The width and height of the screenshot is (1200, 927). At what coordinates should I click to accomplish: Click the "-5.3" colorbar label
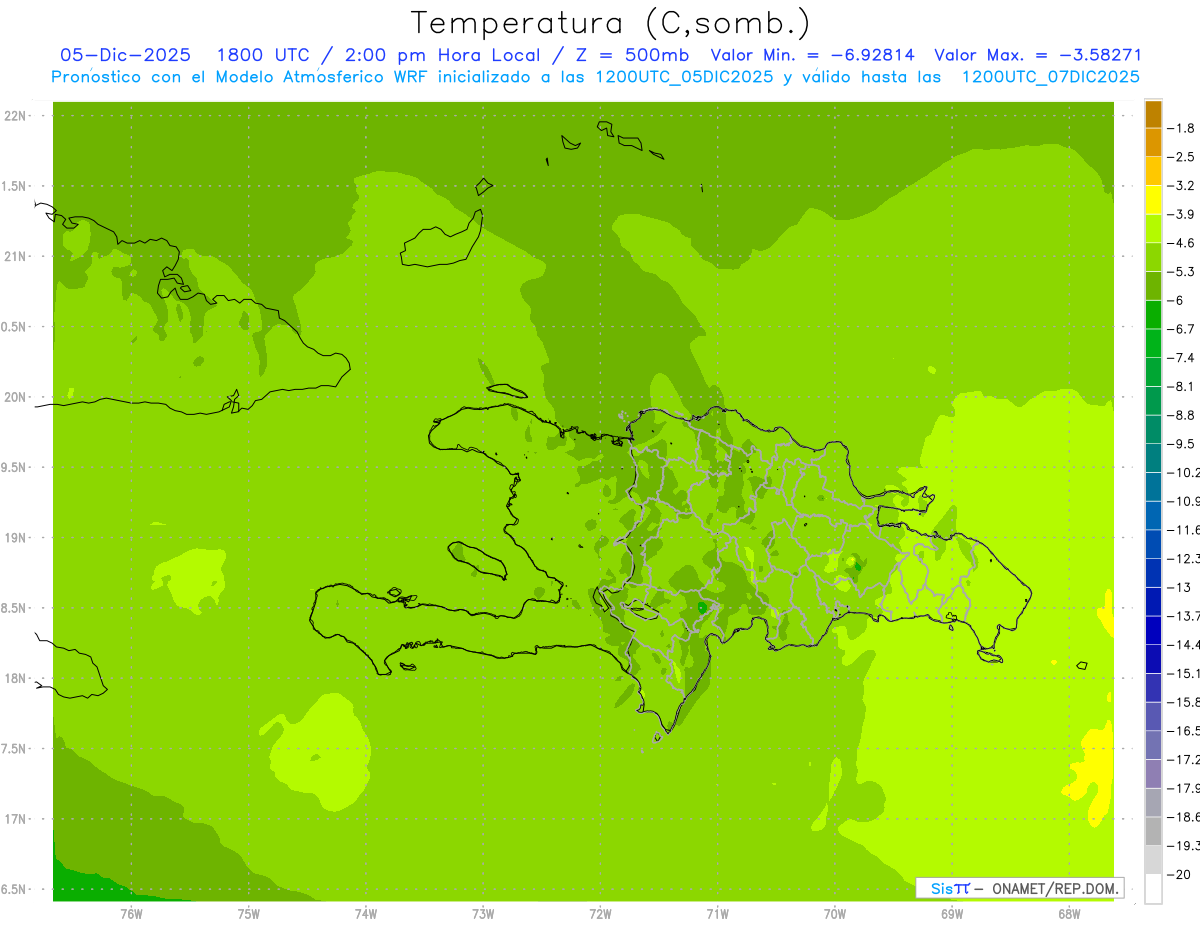click(1182, 272)
